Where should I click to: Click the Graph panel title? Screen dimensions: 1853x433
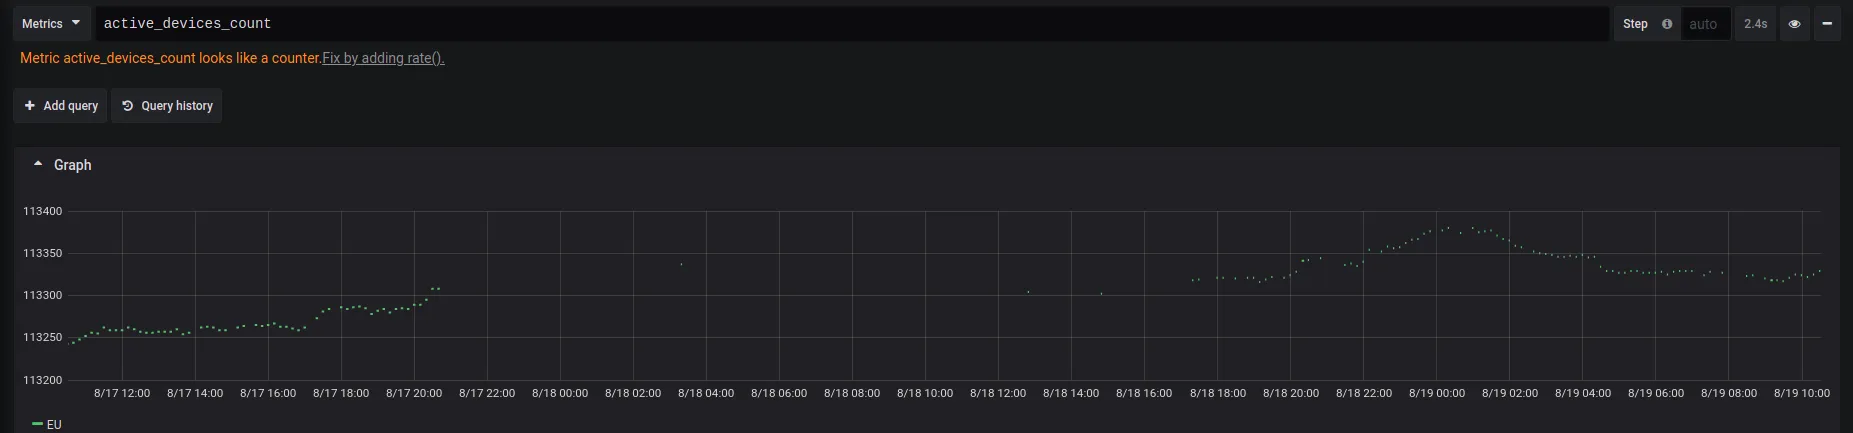pos(73,165)
